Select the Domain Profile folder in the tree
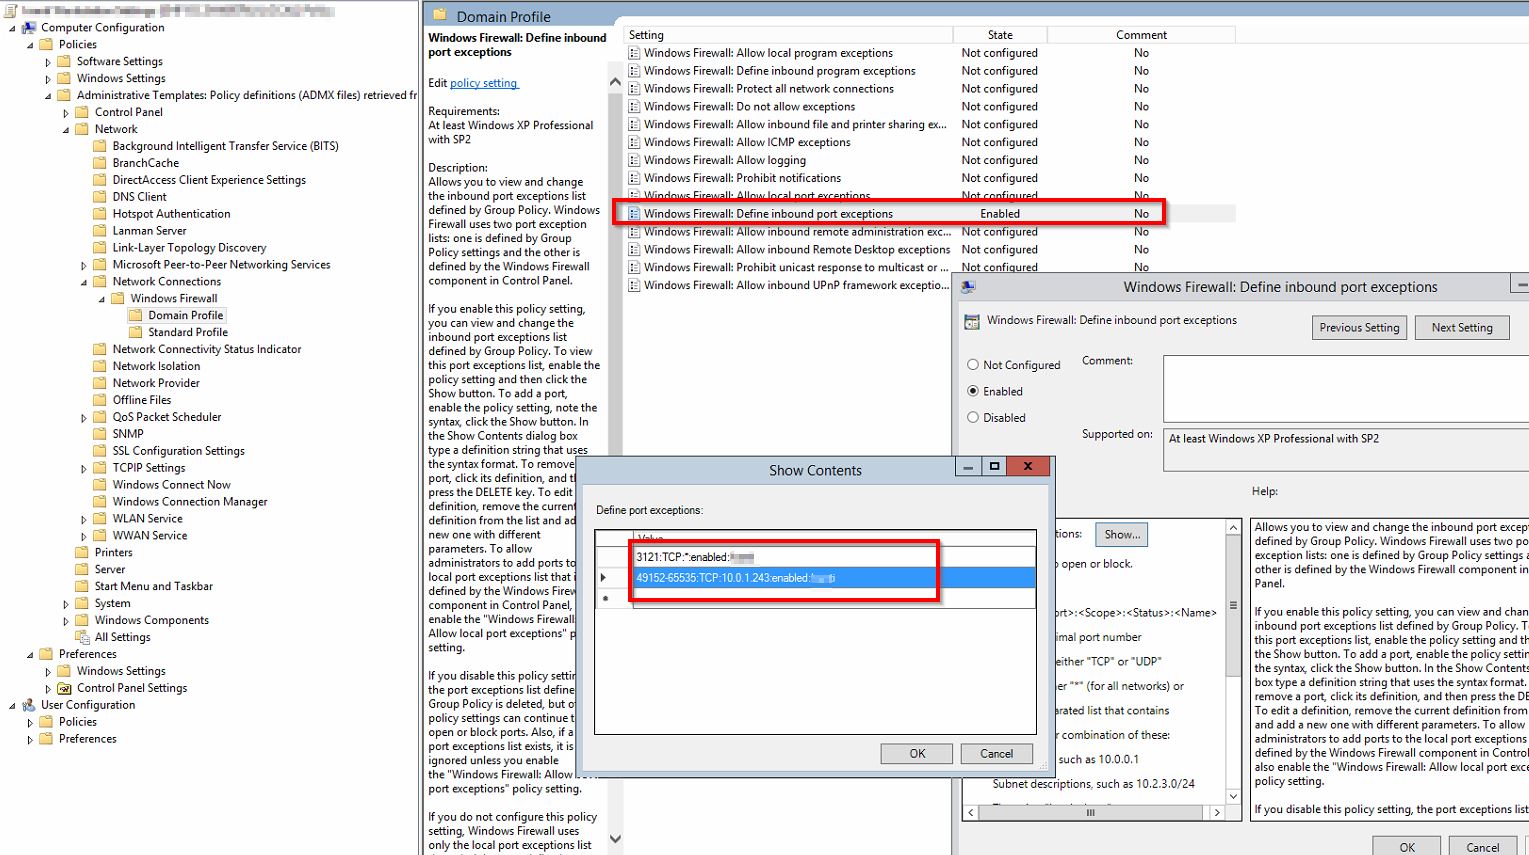Image resolution: width=1529 pixels, height=855 pixels. click(x=188, y=314)
